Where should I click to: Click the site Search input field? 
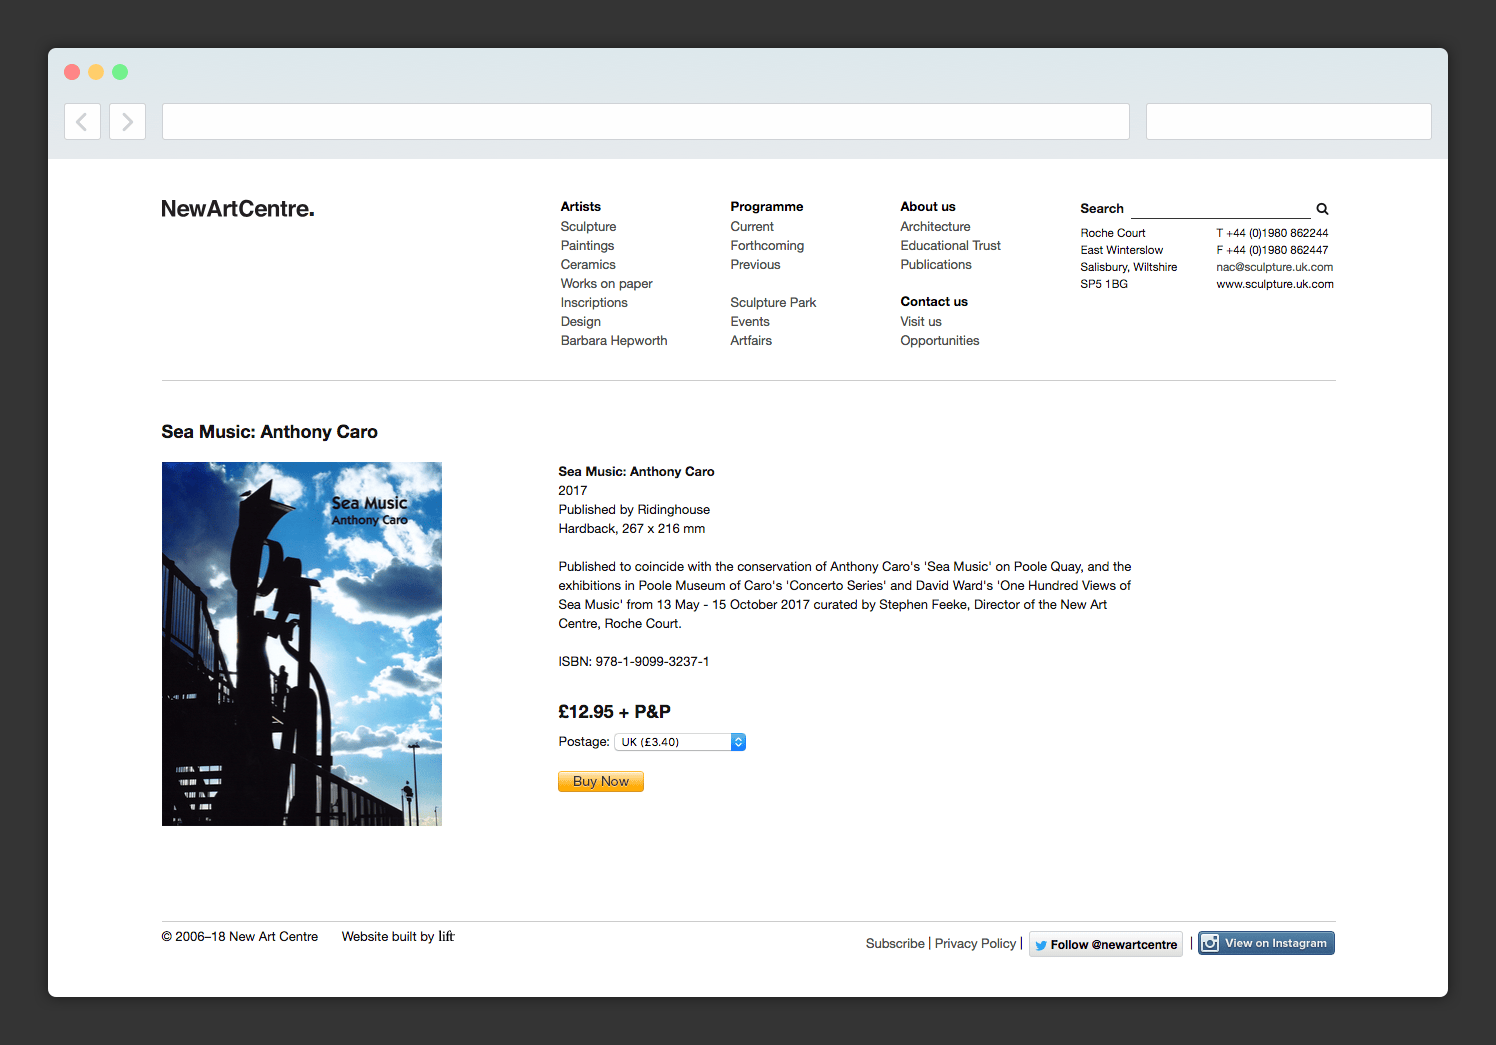(x=1220, y=208)
